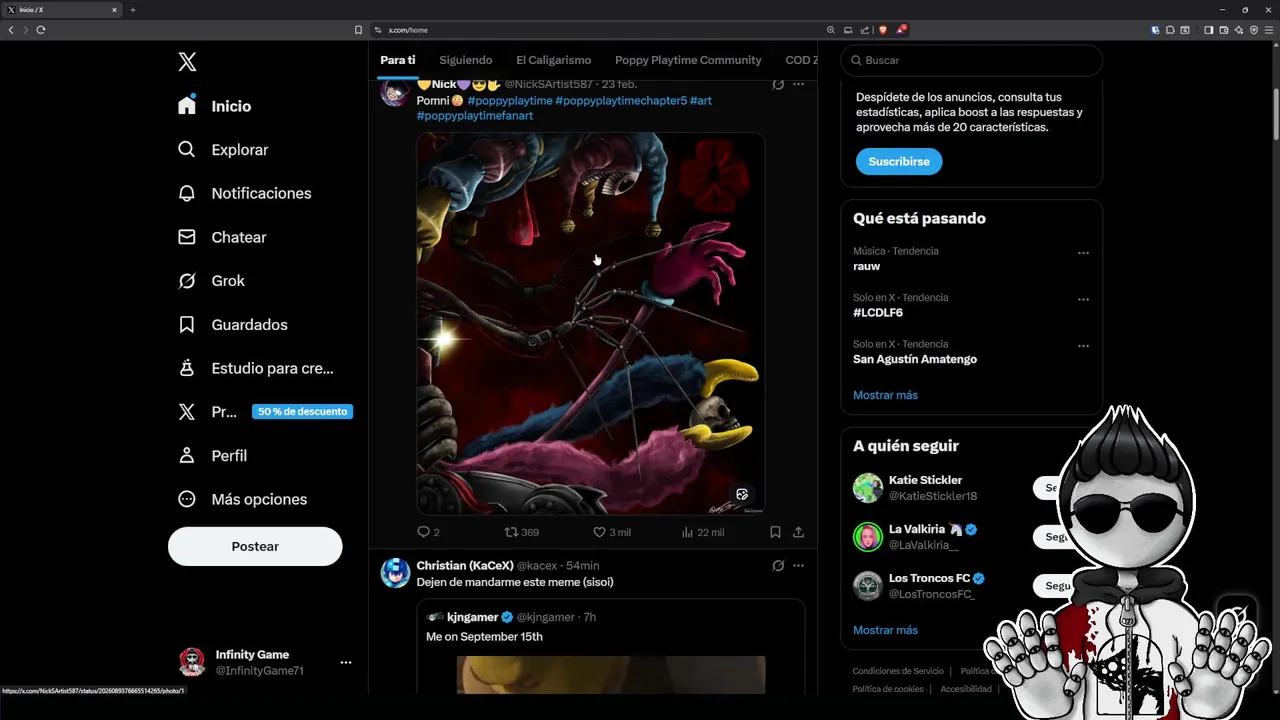This screenshot has height=720, width=1280.
Task: Click NickSArtist587's profile avatar
Action: coord(395,92)
